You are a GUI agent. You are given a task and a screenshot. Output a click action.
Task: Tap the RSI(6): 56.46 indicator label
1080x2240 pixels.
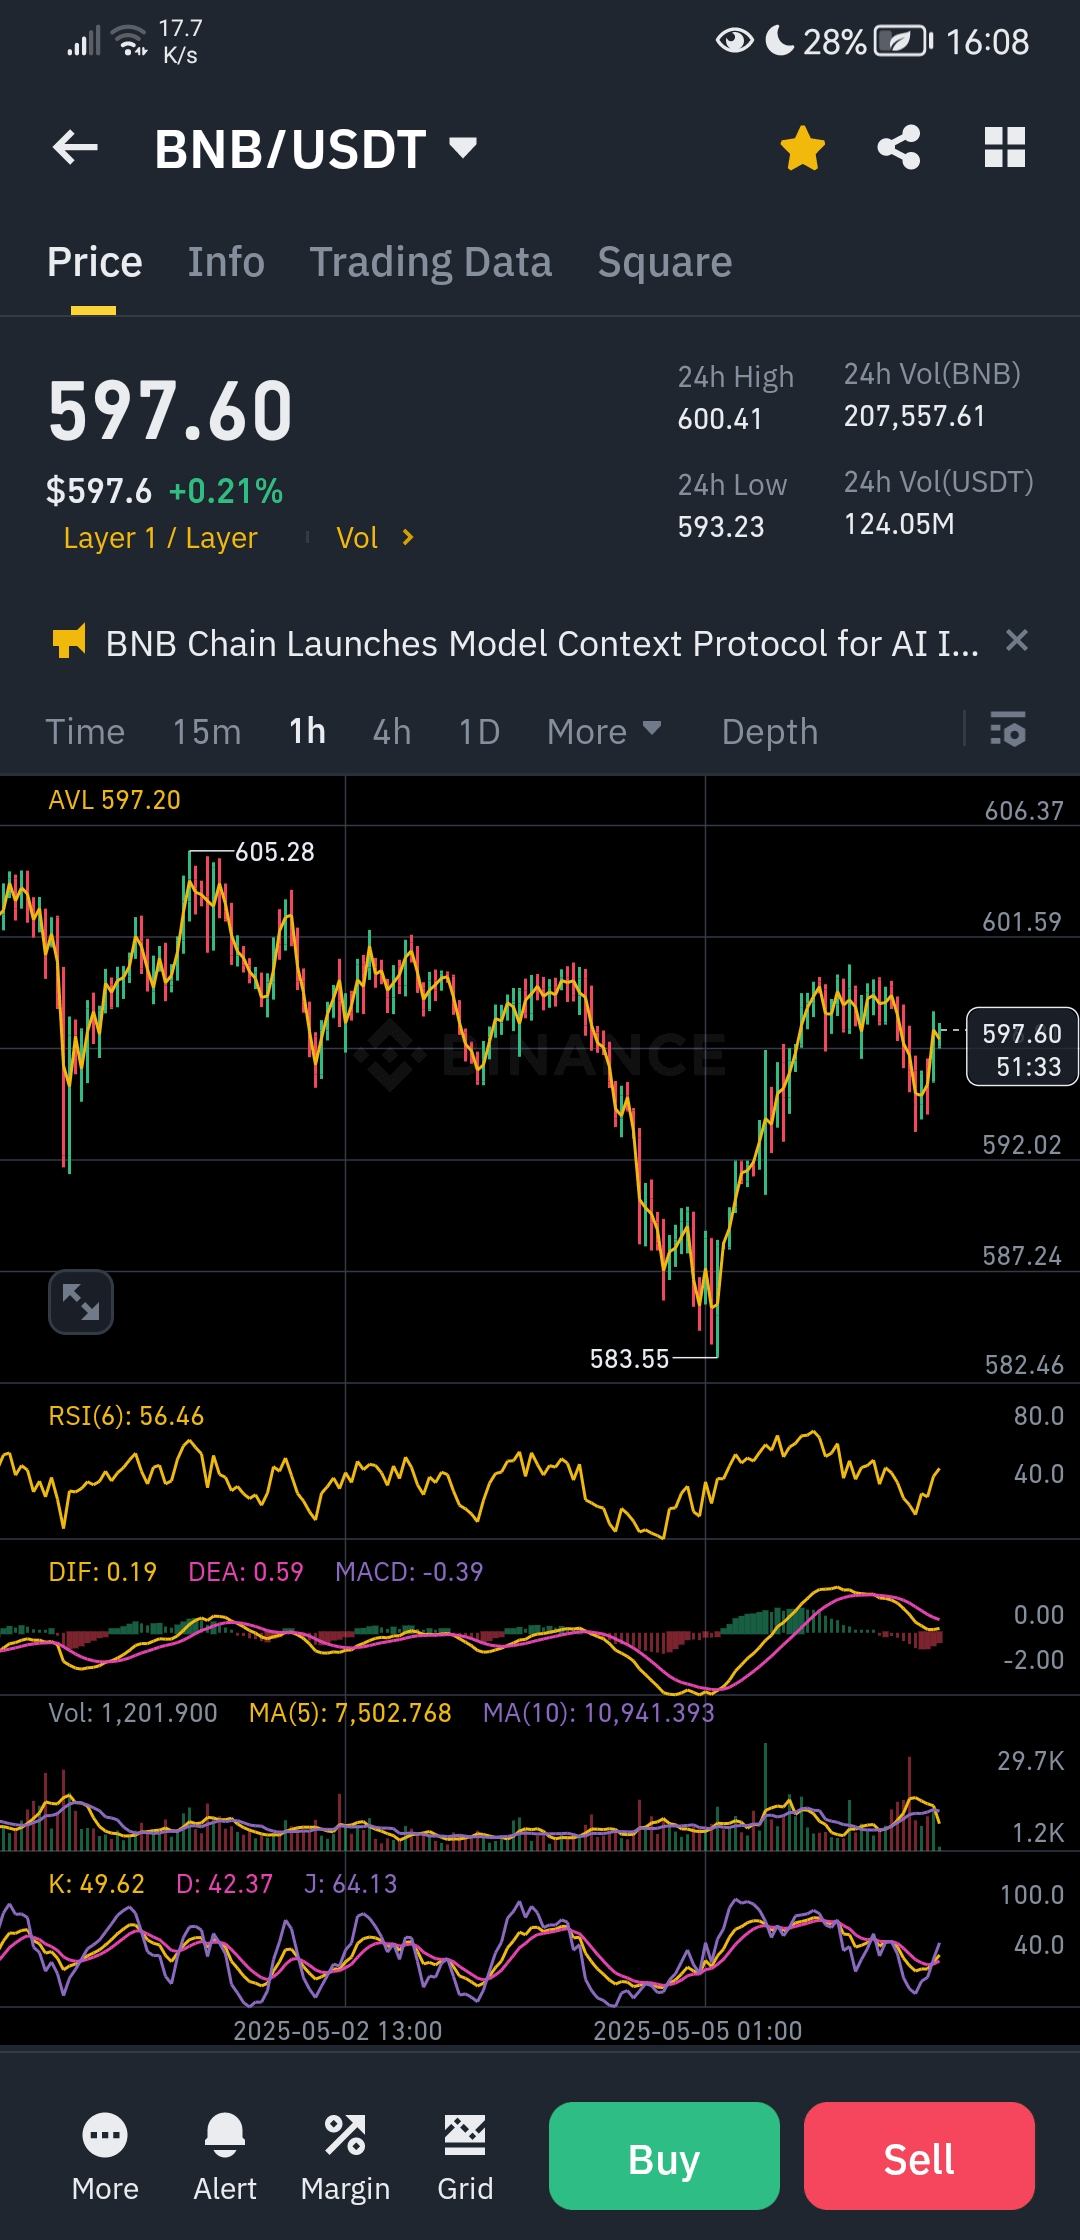pyautogui.click(x=126, y=1416)
